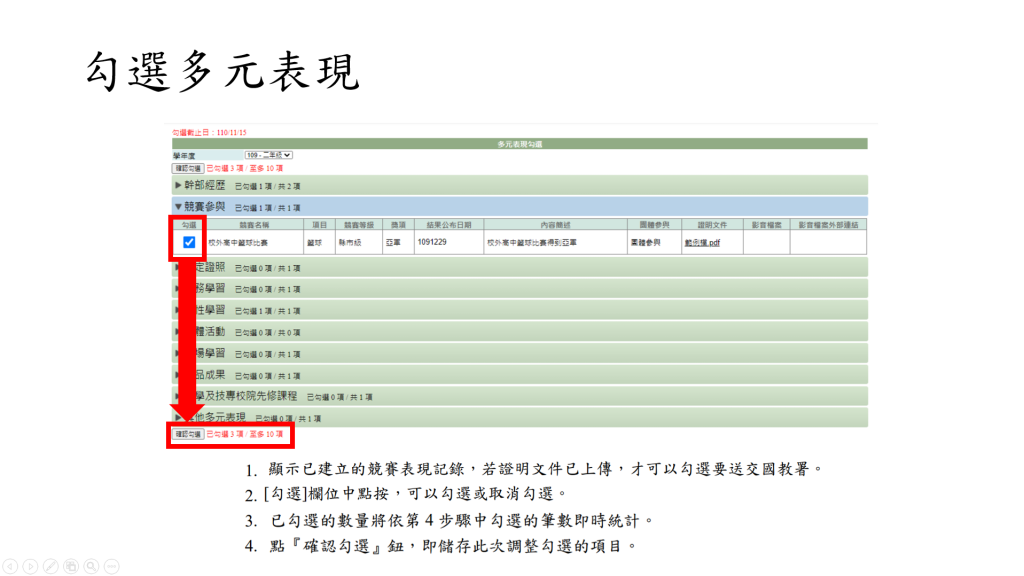Show all slides using the grid icon
Viewport: 1024px width, 576px height.
(71, 566)
